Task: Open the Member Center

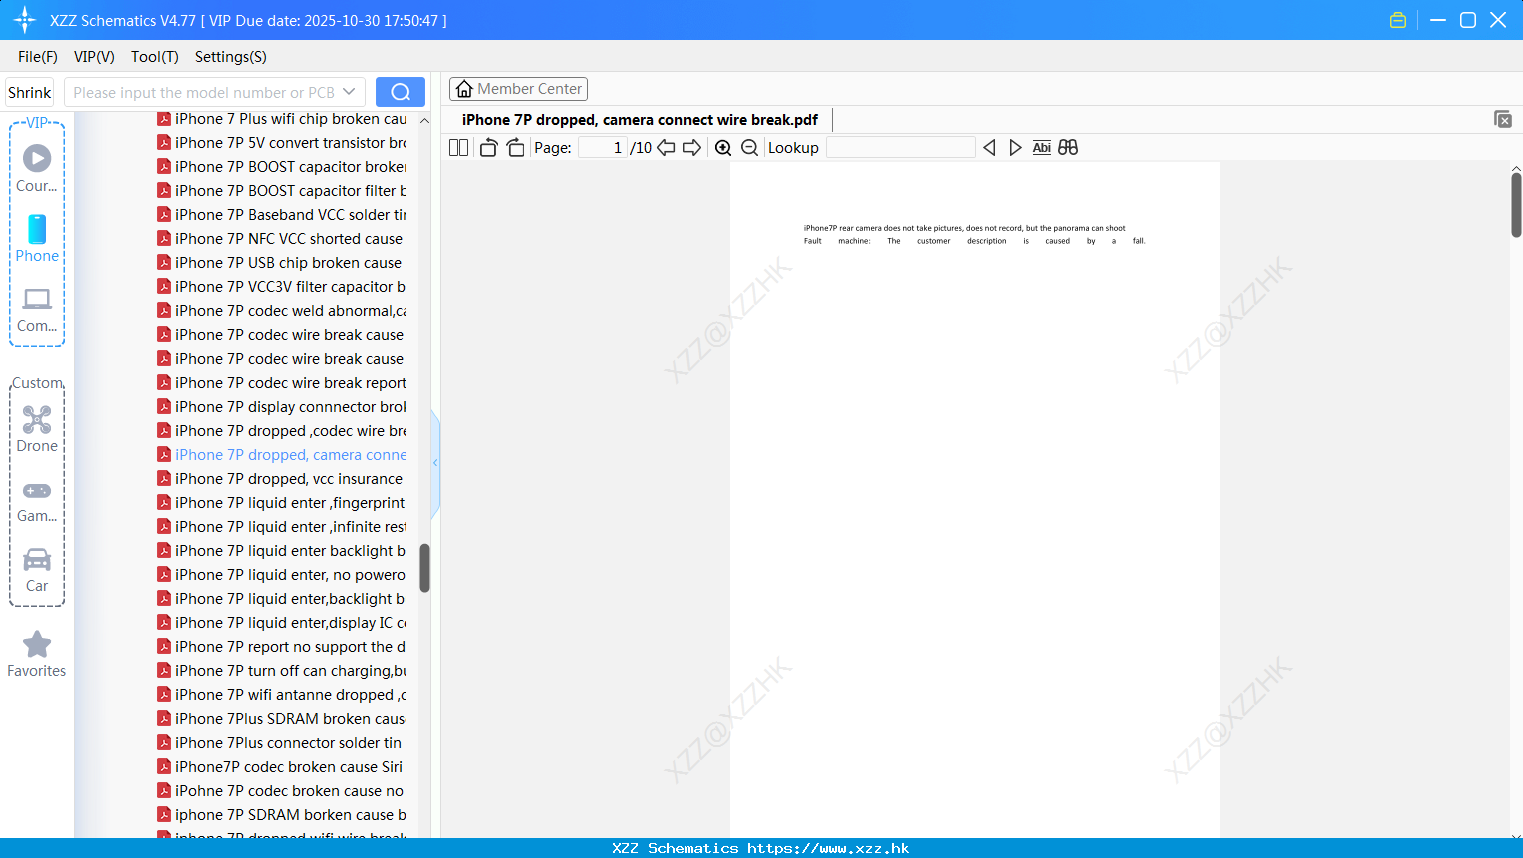Action: coord(518,89)
